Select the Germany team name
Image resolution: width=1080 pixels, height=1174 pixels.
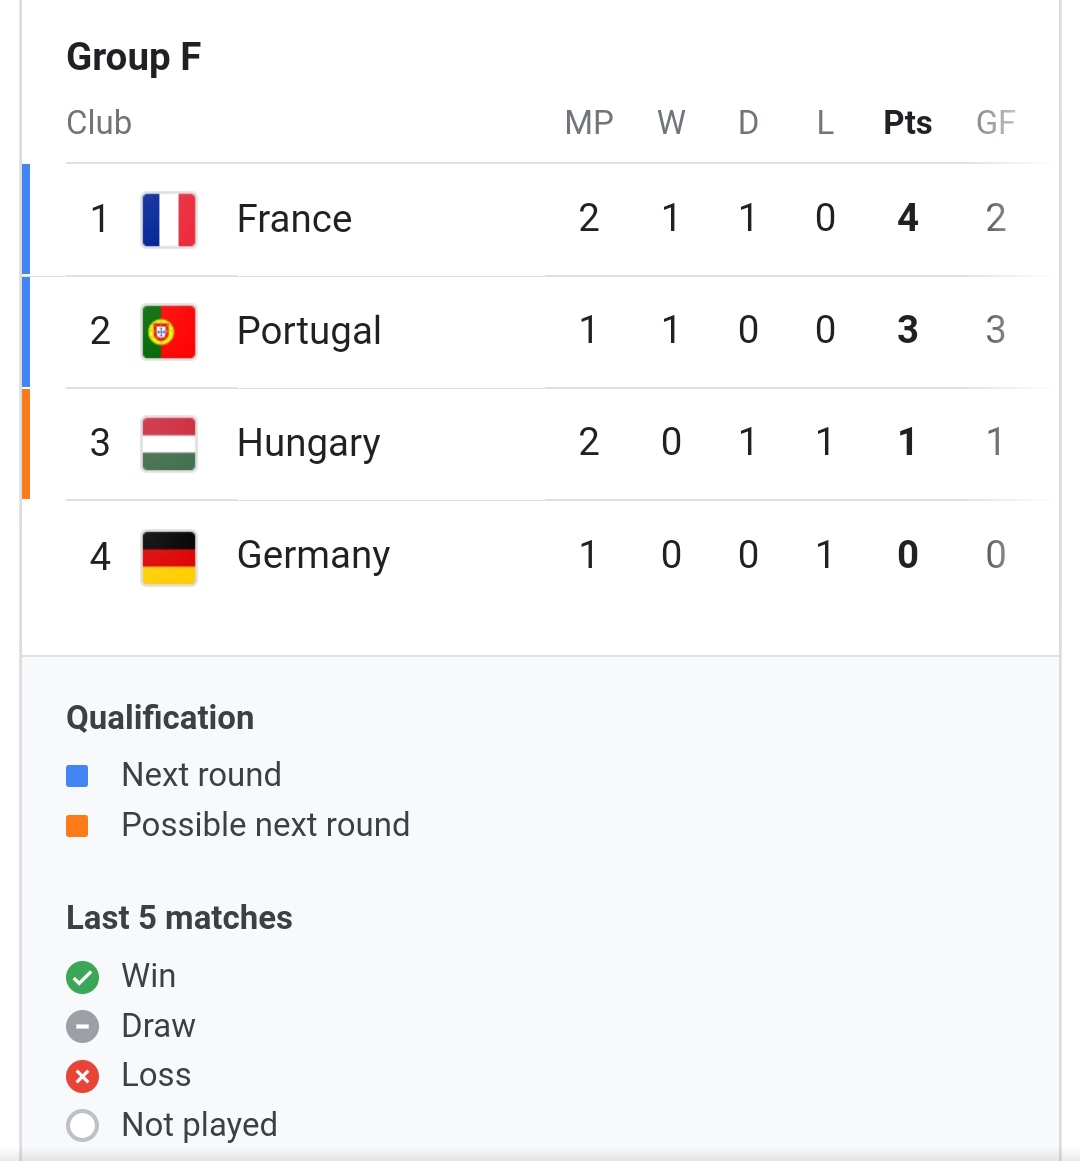(313, 555)
